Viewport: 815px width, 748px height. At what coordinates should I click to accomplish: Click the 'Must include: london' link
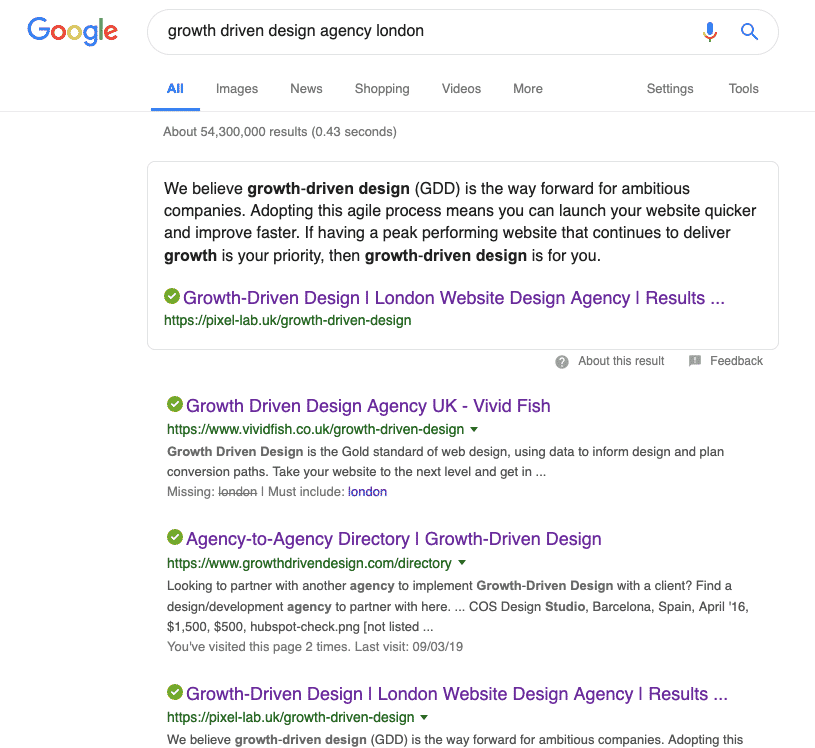pos(367,492)
